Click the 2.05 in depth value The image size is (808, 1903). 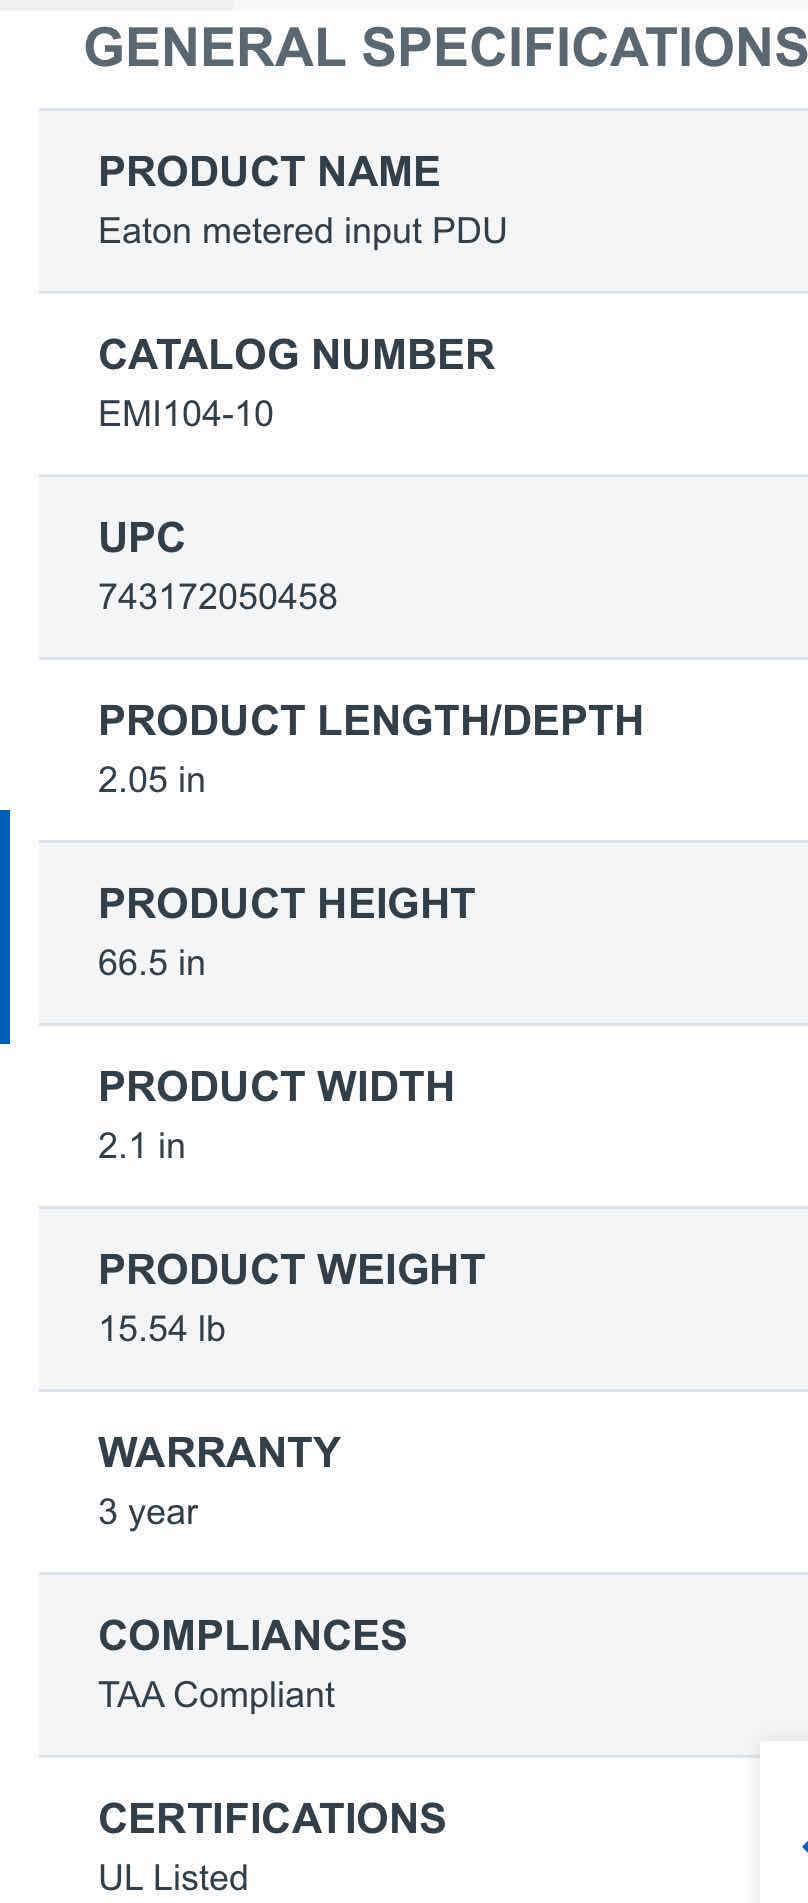click(x=151, y=780)
